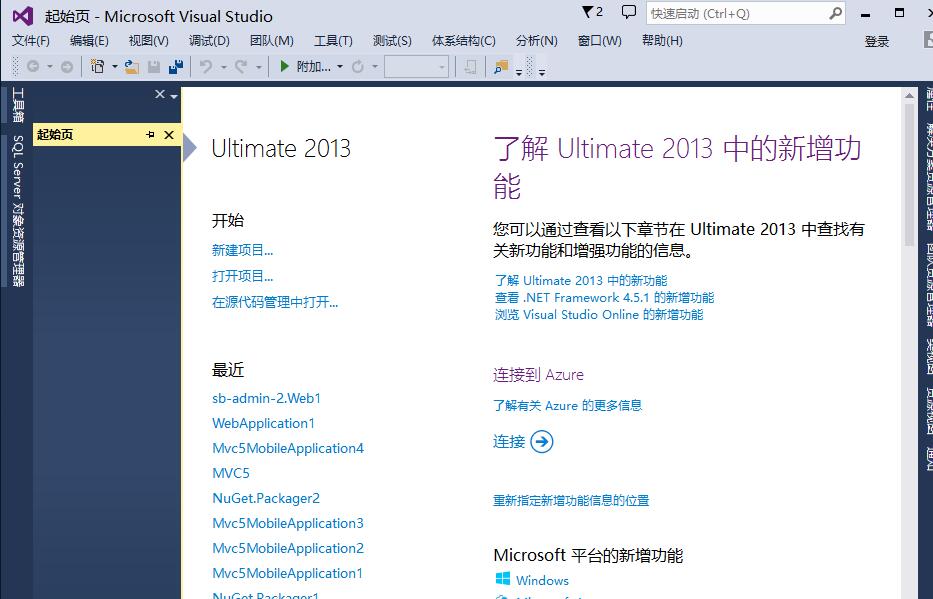Click the greyed-out device icon beside the empty combo box
This screenshot has height=599, width=933.
pos(470,67)
